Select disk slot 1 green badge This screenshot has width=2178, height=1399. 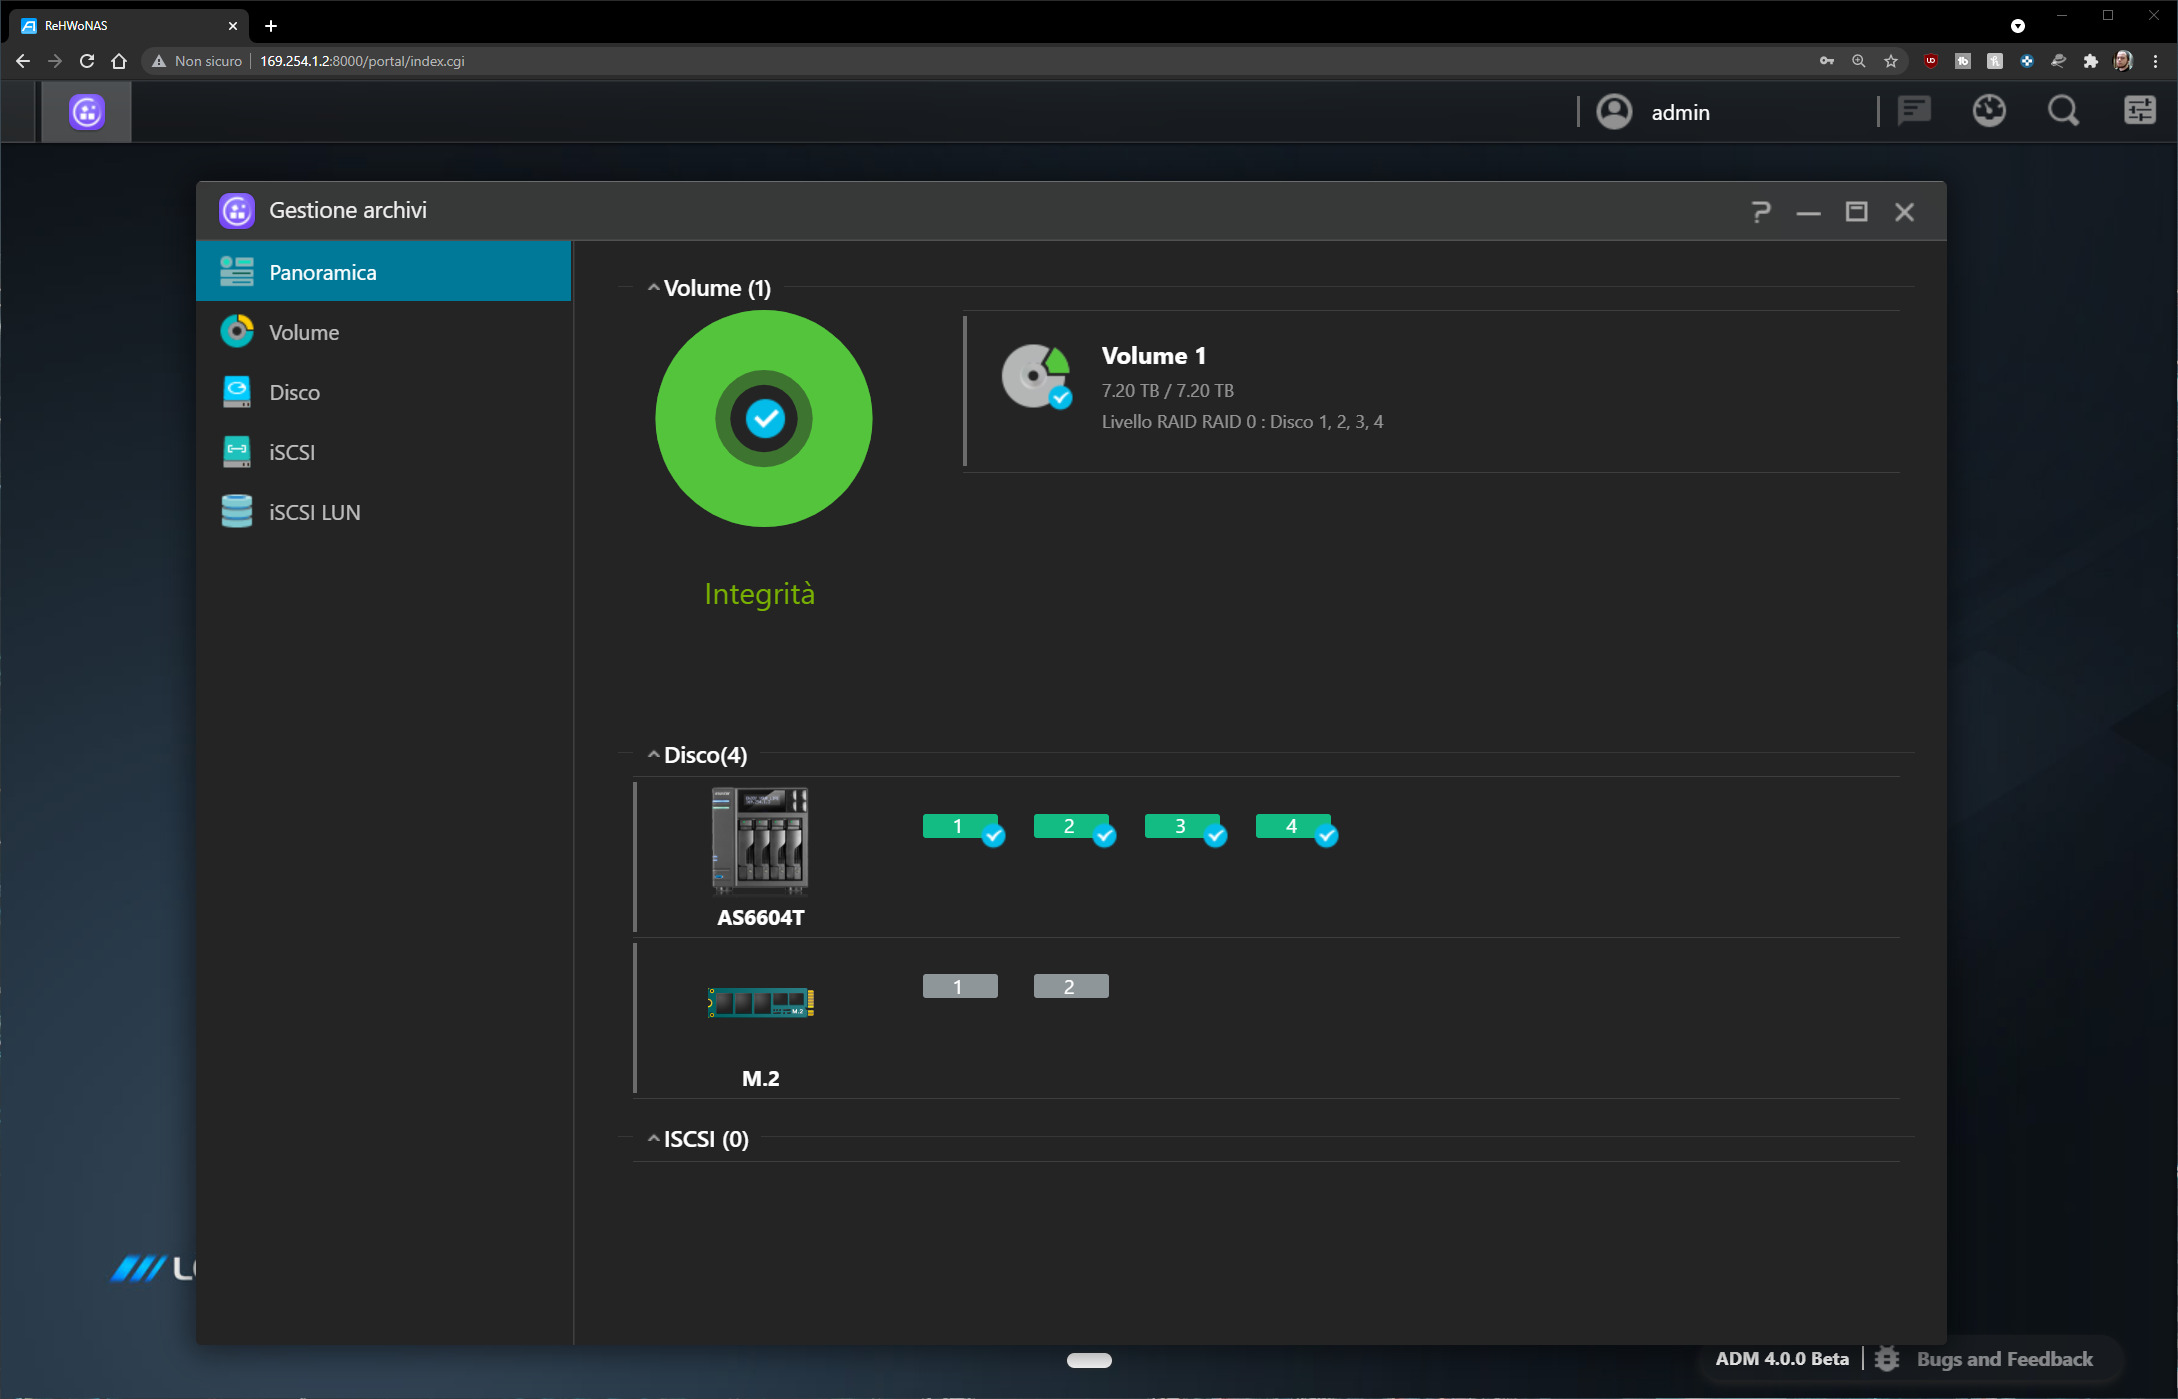pyautogui.click(x=959, y=826)
